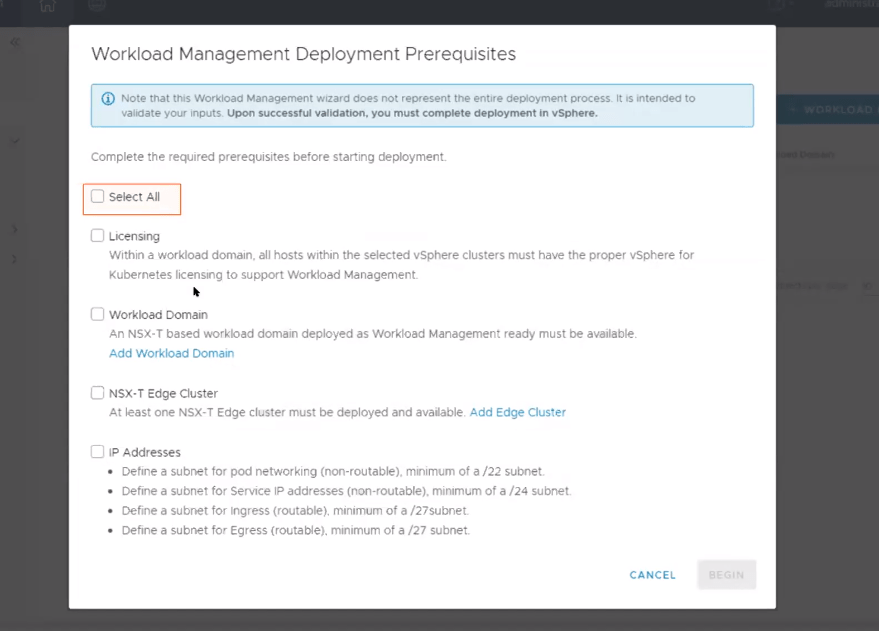Collapse the expanded section in the left sidebar
This screenshot has width=879, height=631.
point(15,141)
